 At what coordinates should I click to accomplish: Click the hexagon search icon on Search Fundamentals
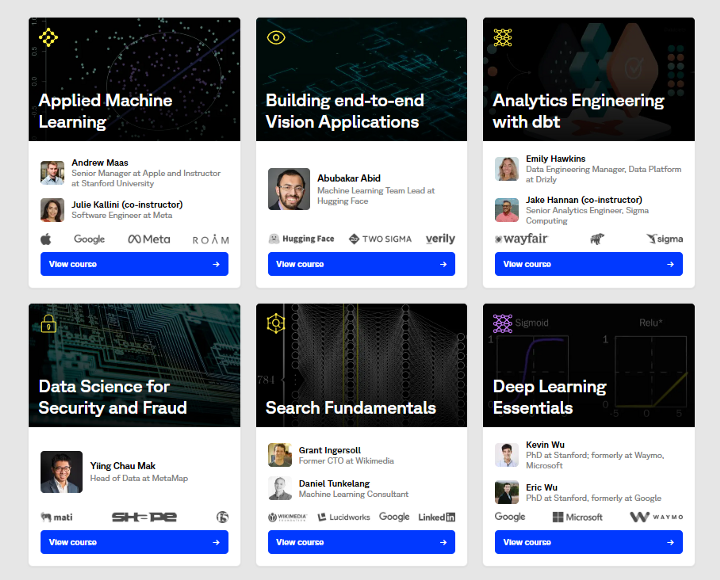276,323
